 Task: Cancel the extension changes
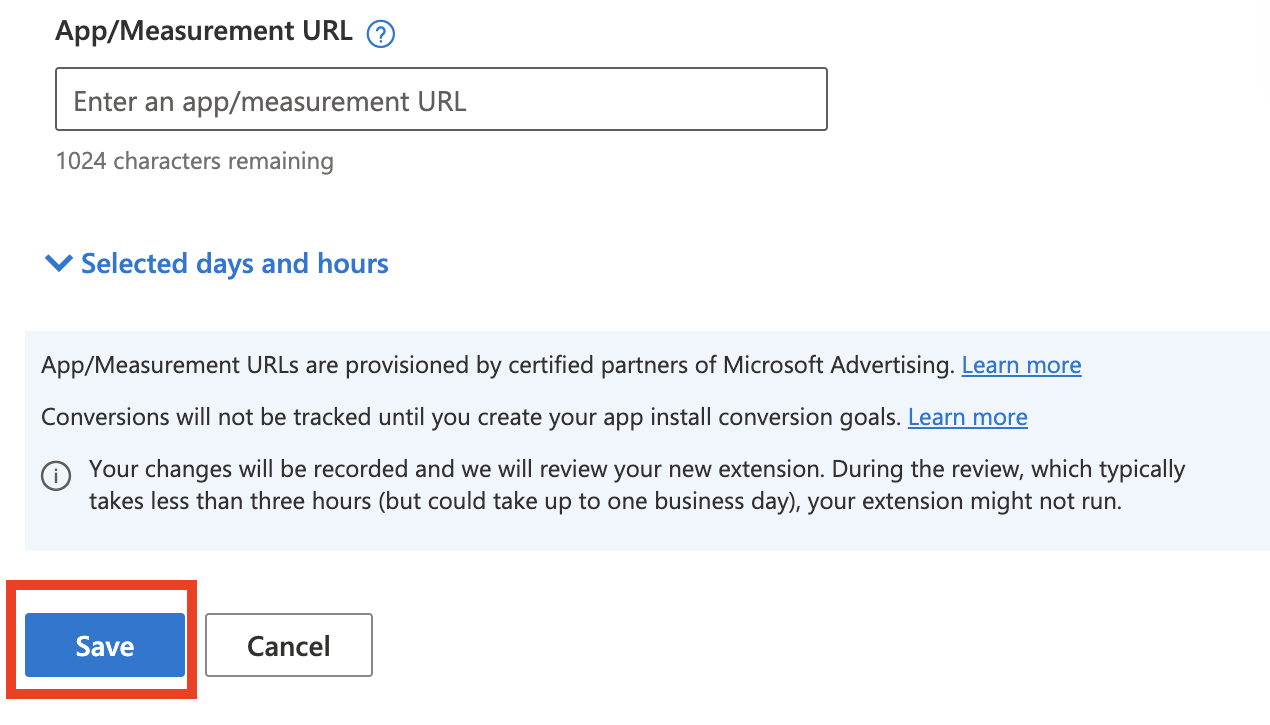pos(288,645)
